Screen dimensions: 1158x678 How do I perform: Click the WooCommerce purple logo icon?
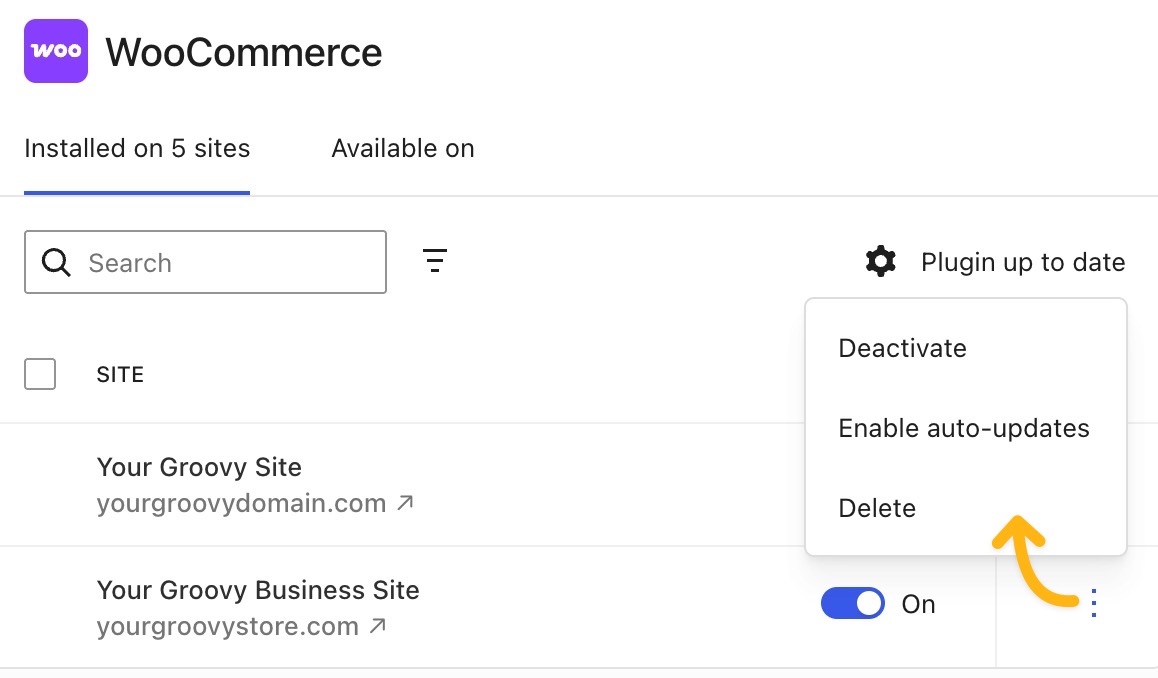pos(56,51)
